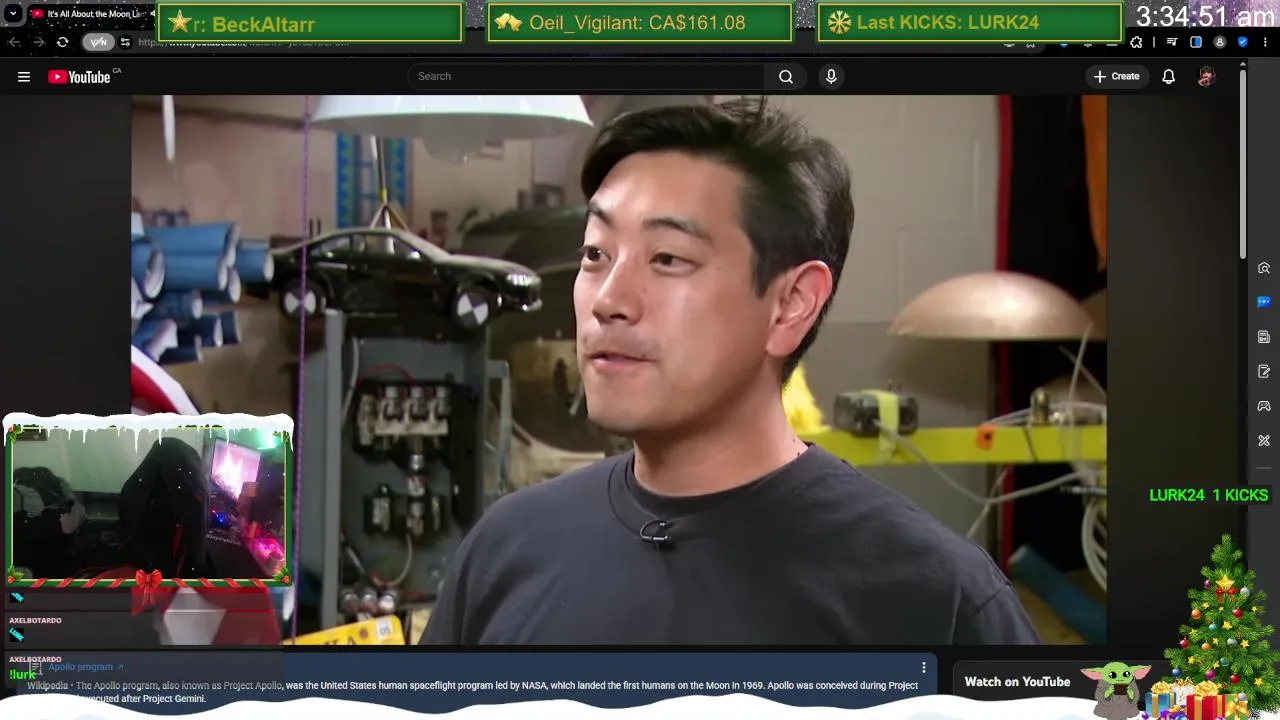Viewport: 1280px width, 720px height.
Task: Click the 3:34:51 am clock overlay
Action: [x=1205, y=16]
